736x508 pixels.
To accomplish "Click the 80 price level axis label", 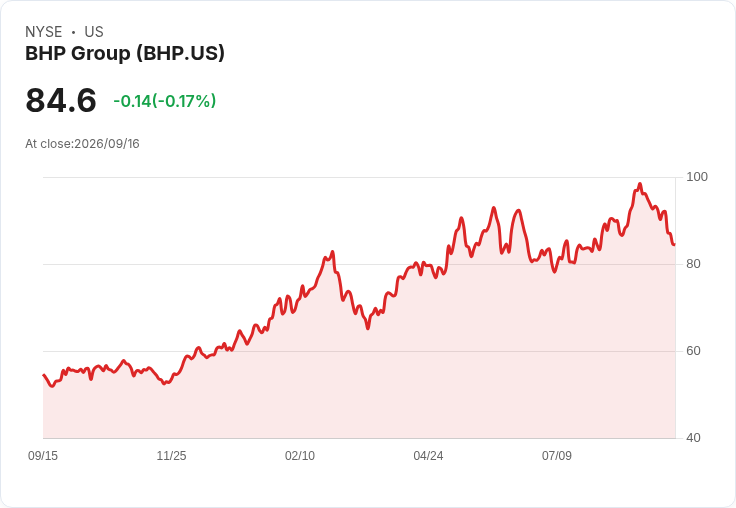I will click(x=693, y=264).
